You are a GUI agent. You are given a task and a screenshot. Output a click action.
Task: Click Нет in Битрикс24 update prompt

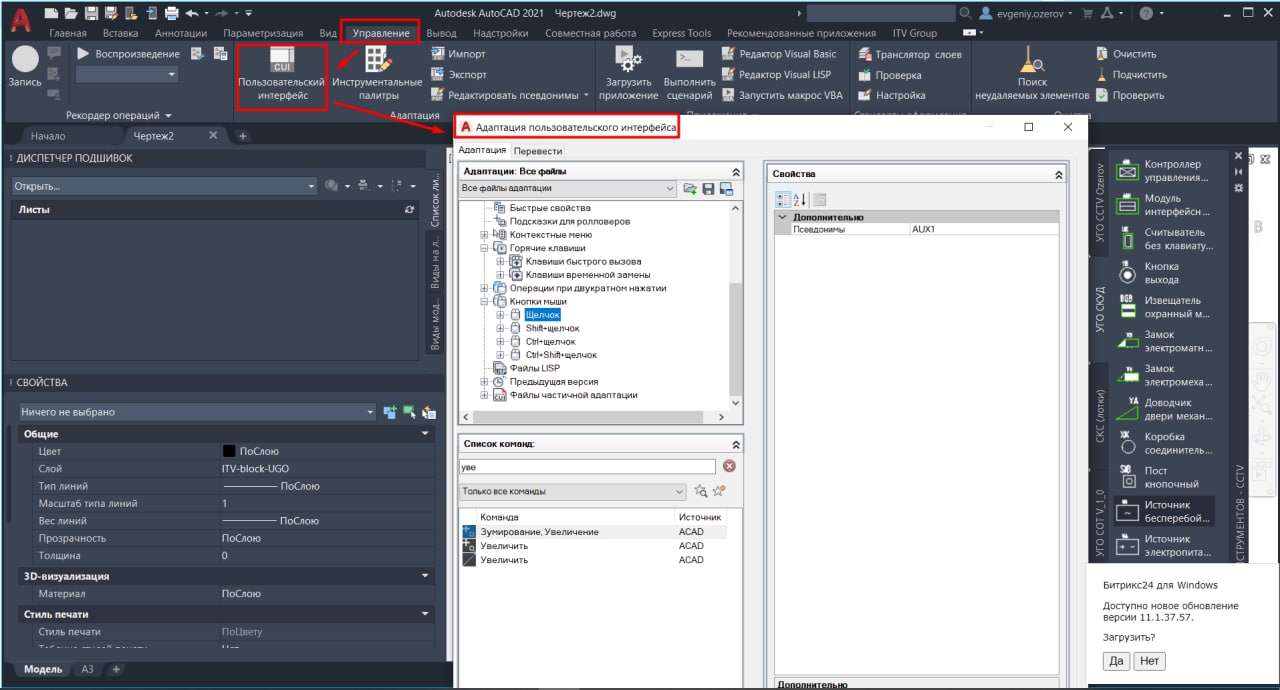1150,661
